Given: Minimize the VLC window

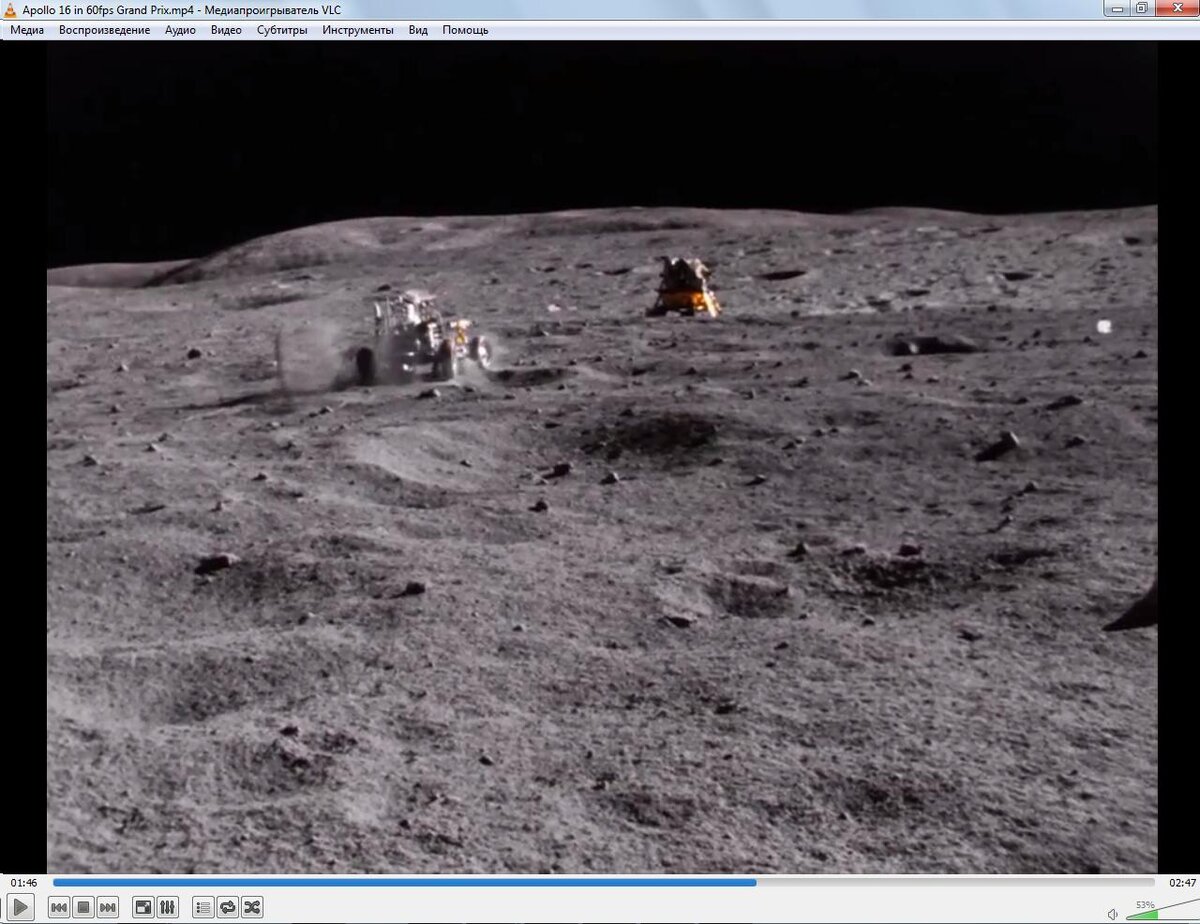Looking at the screenshot, I should 1116,8.
